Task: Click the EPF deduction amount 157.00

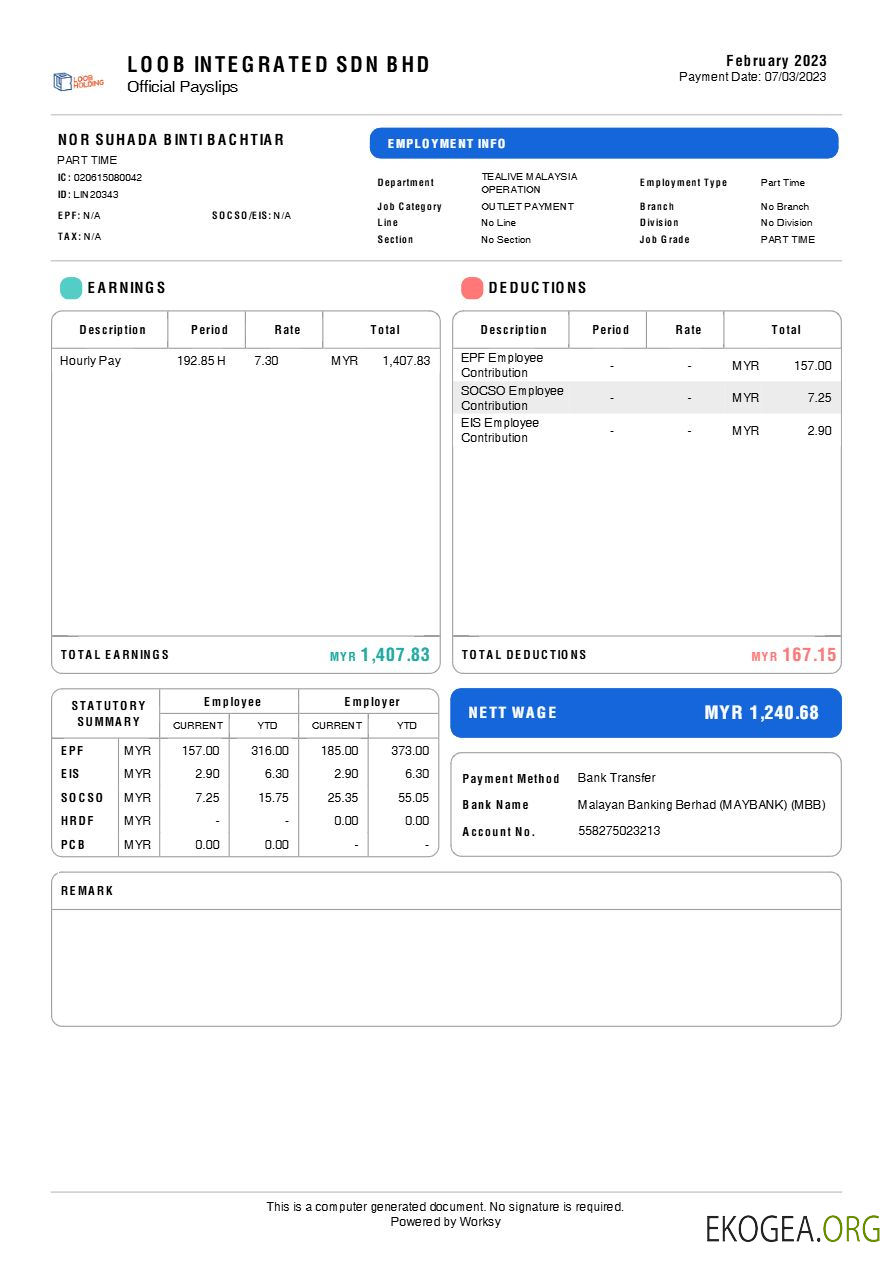Action: 813,366
